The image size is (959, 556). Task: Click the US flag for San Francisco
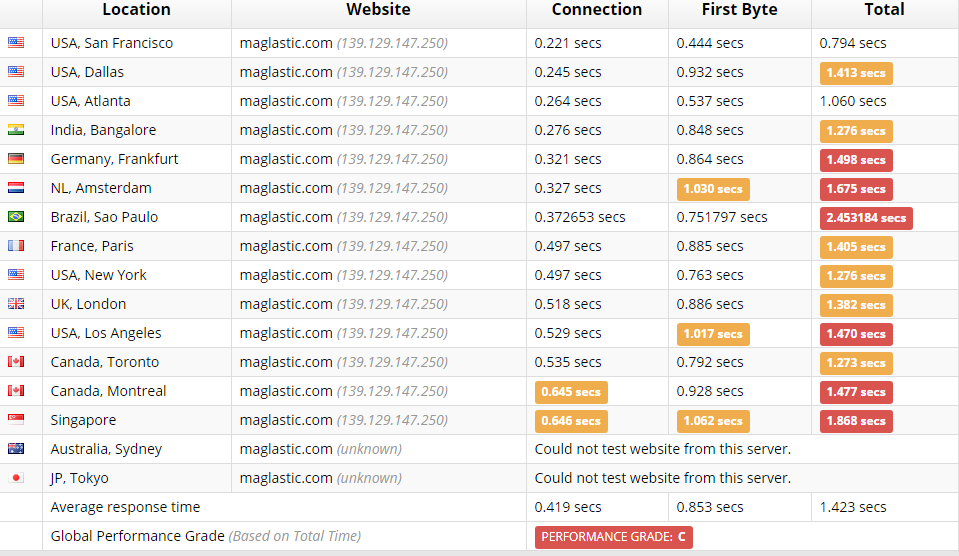point(16,42)
